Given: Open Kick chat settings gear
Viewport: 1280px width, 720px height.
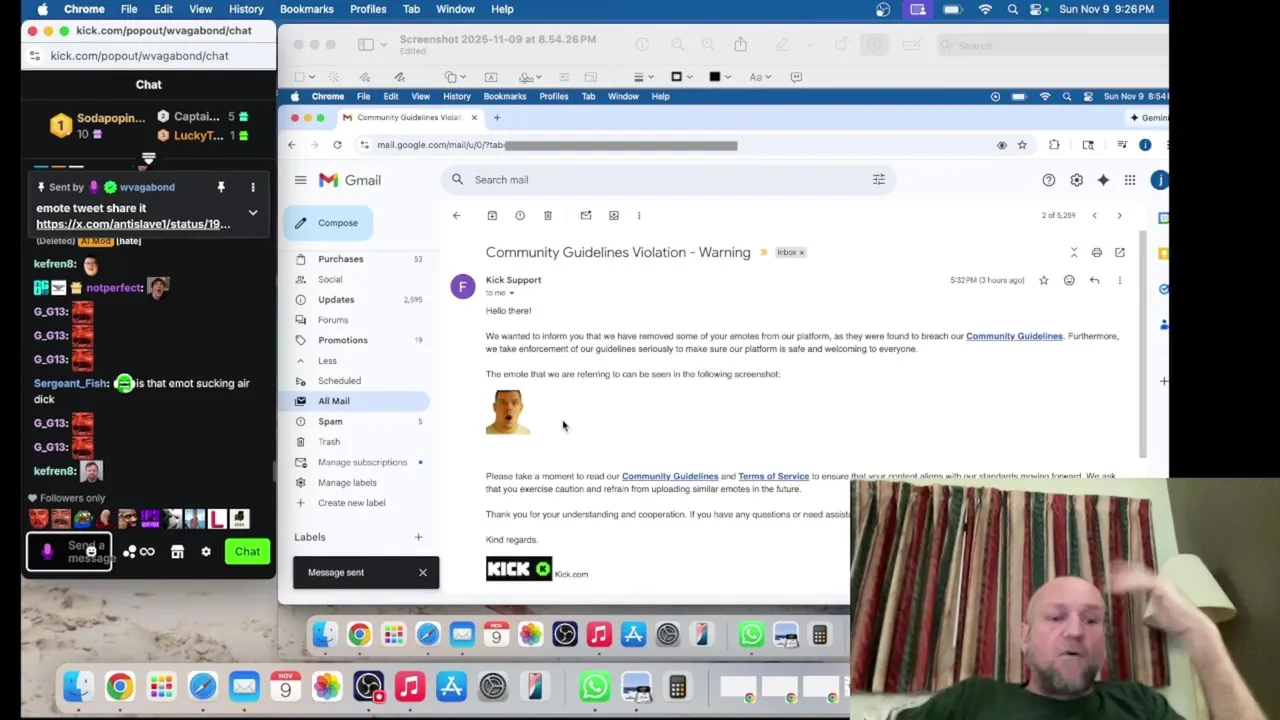Looking at the screenshot, I should coord(206,551).
